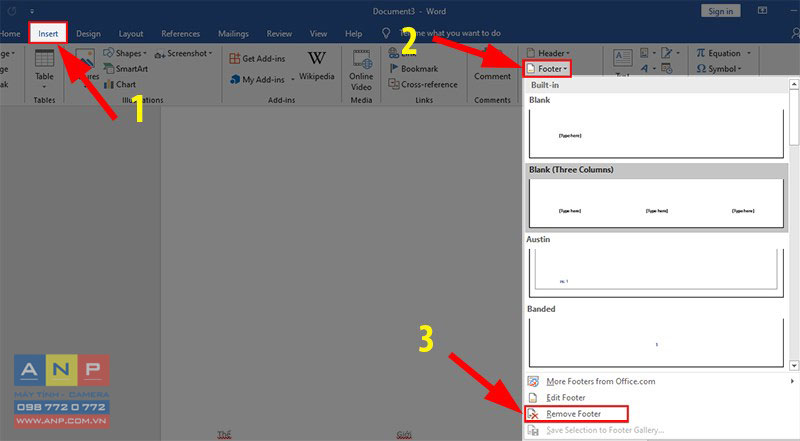Insert a Bookmark
Screen dimensions: 800x441
tap(414, 68)
